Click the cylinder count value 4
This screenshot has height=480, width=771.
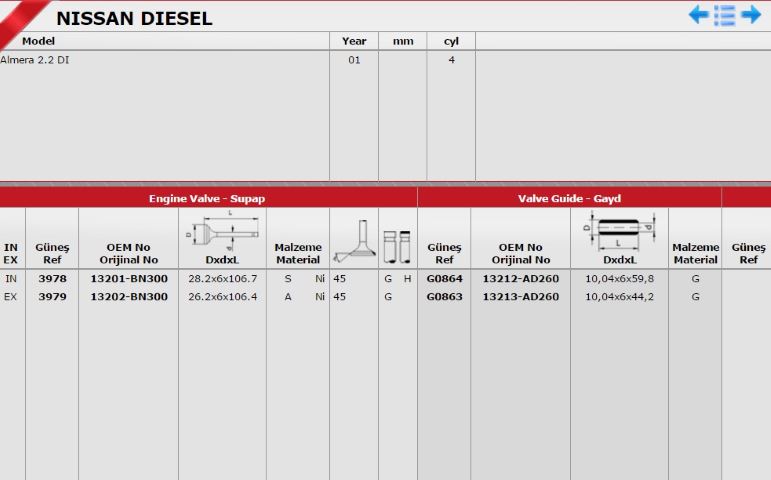451,60
